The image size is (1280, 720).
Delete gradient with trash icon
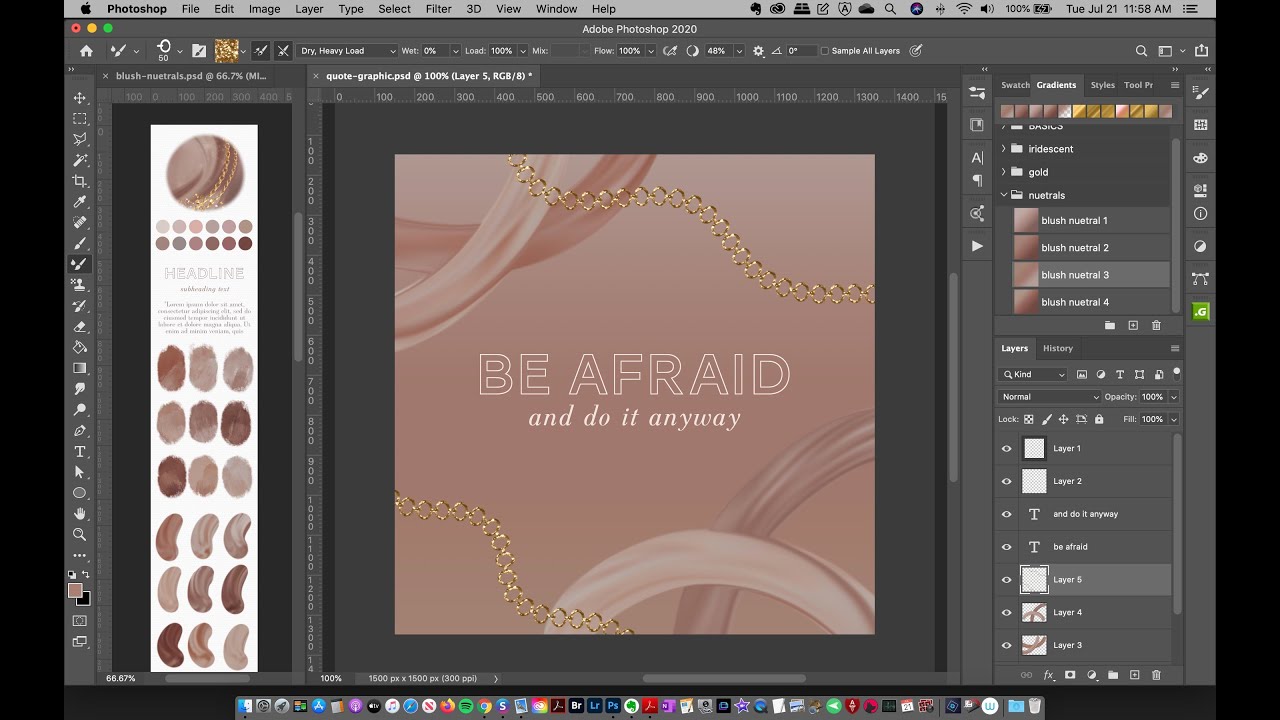pos(1156,326)
